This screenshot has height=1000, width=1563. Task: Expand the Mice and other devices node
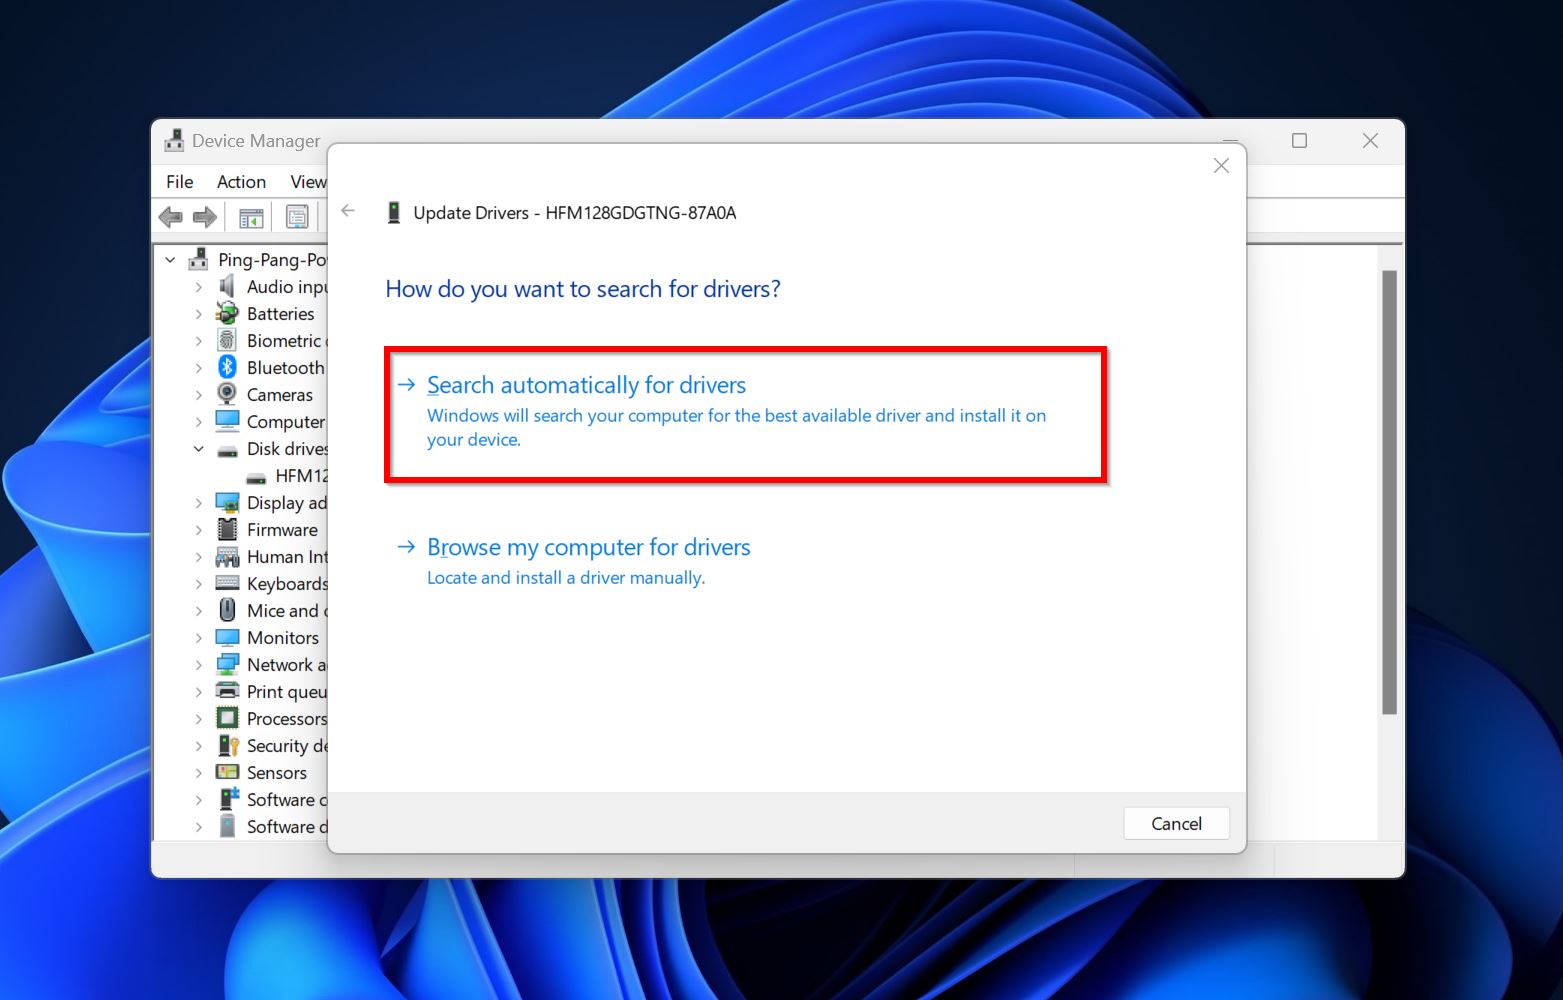pyautogui.click(x=199, y=611)
